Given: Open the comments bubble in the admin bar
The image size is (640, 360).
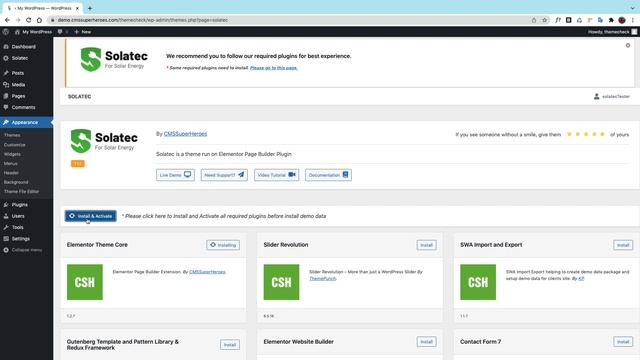Looking at the screenshot, I should pyautogui.click(x=62, y=32).
